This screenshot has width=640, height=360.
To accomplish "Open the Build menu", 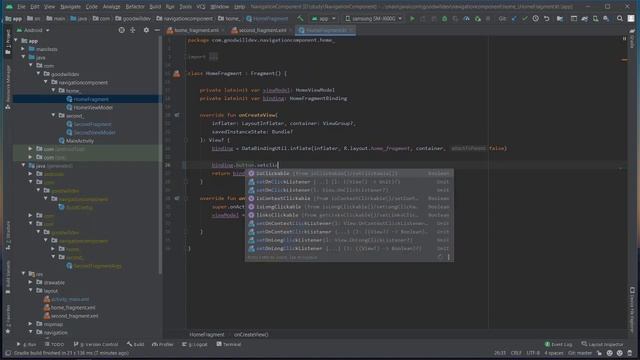I will coord(155,7).
